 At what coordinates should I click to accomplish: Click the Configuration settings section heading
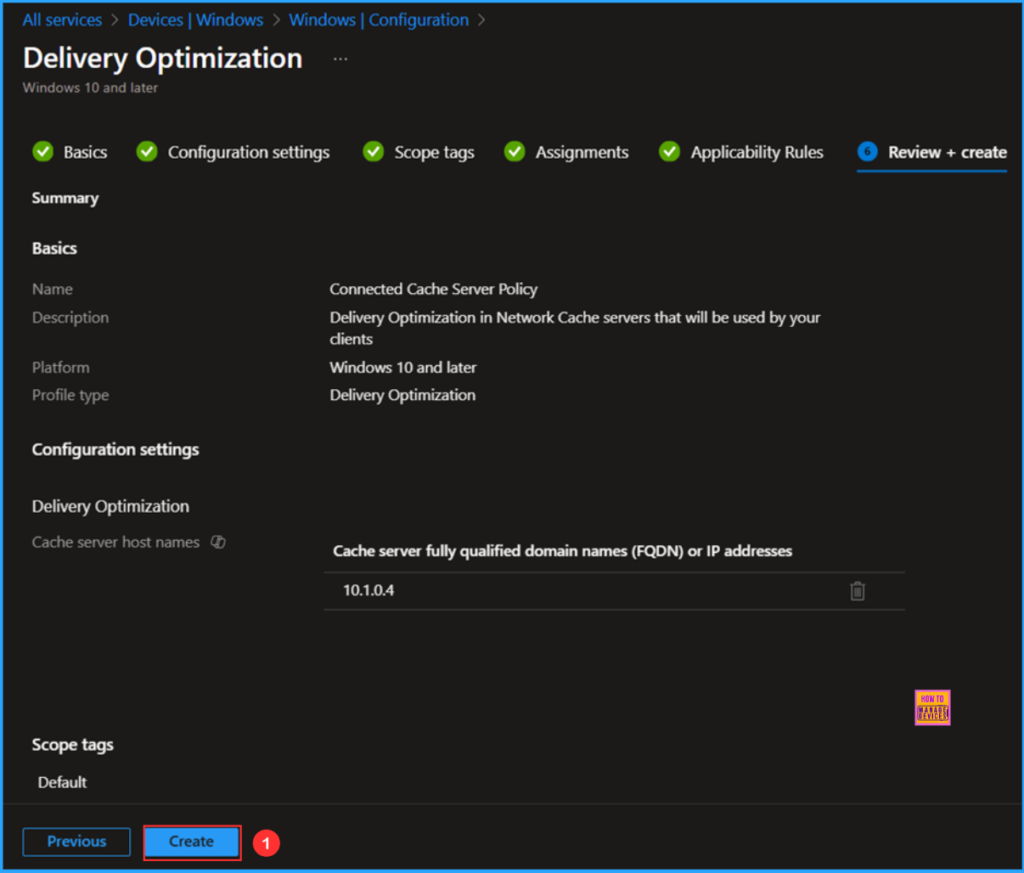[x=116, y=450]
